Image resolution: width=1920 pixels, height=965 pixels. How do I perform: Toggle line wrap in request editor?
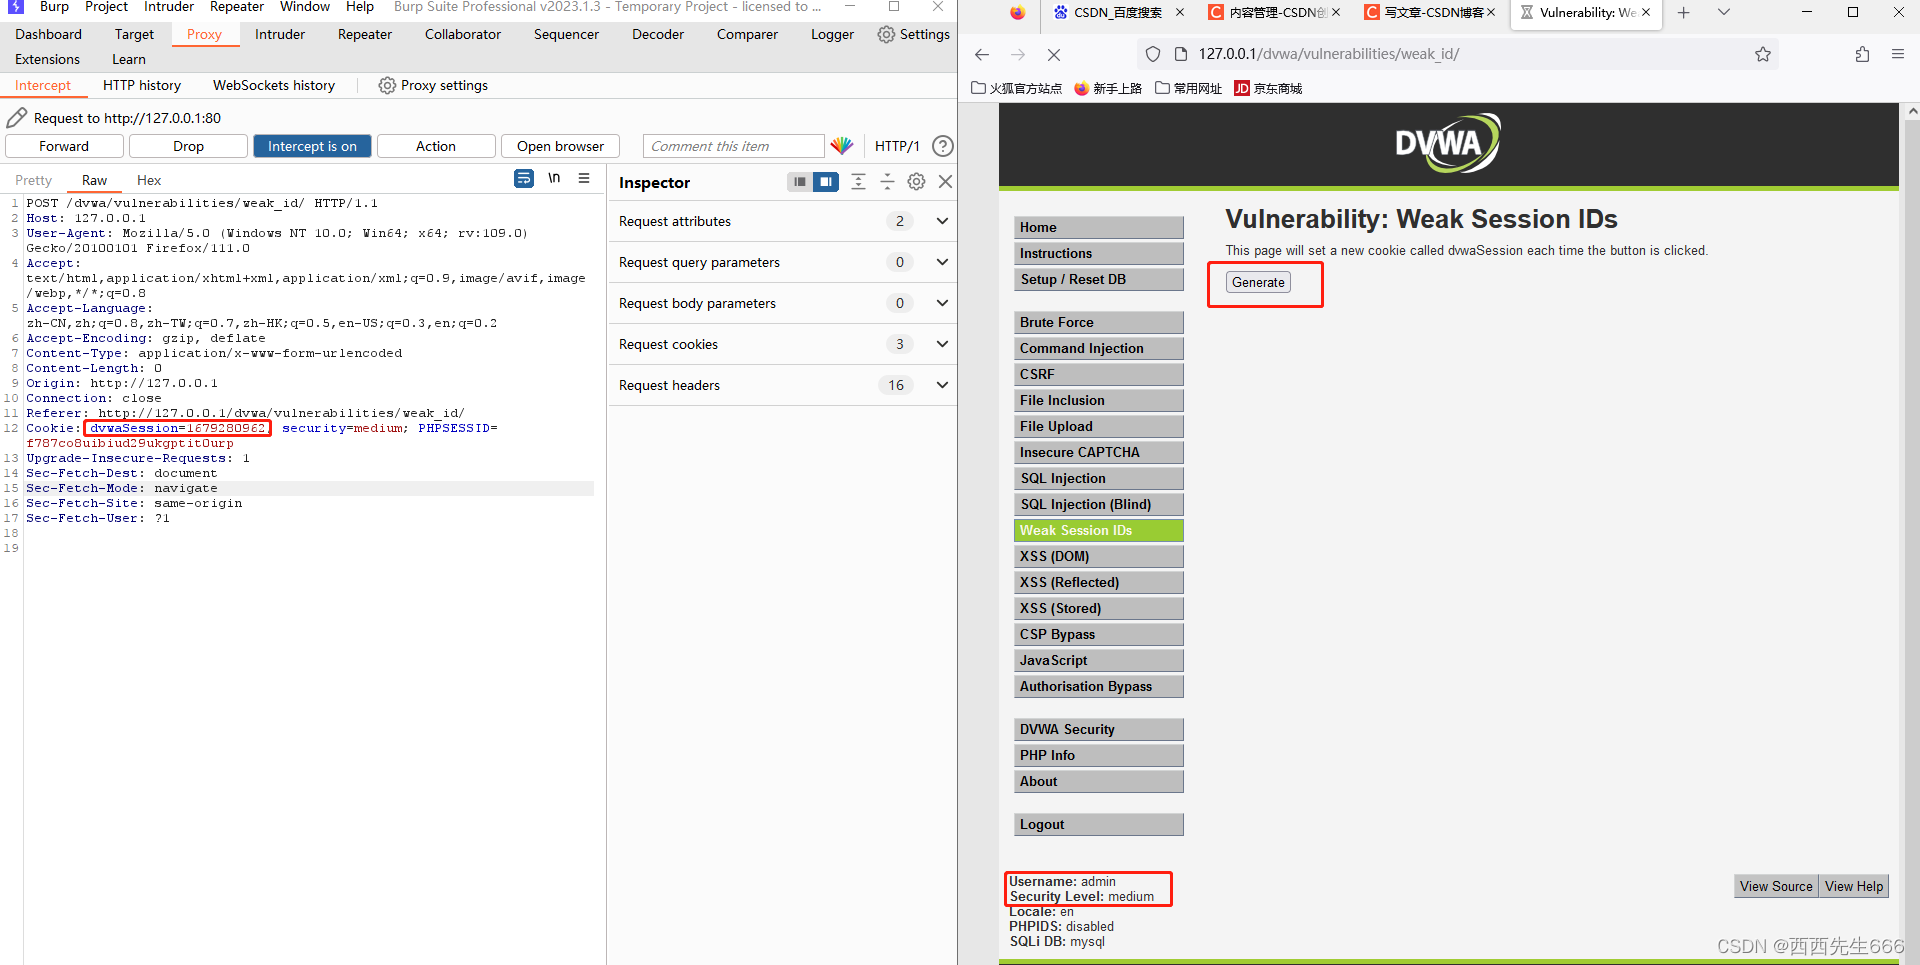(524, 179)
